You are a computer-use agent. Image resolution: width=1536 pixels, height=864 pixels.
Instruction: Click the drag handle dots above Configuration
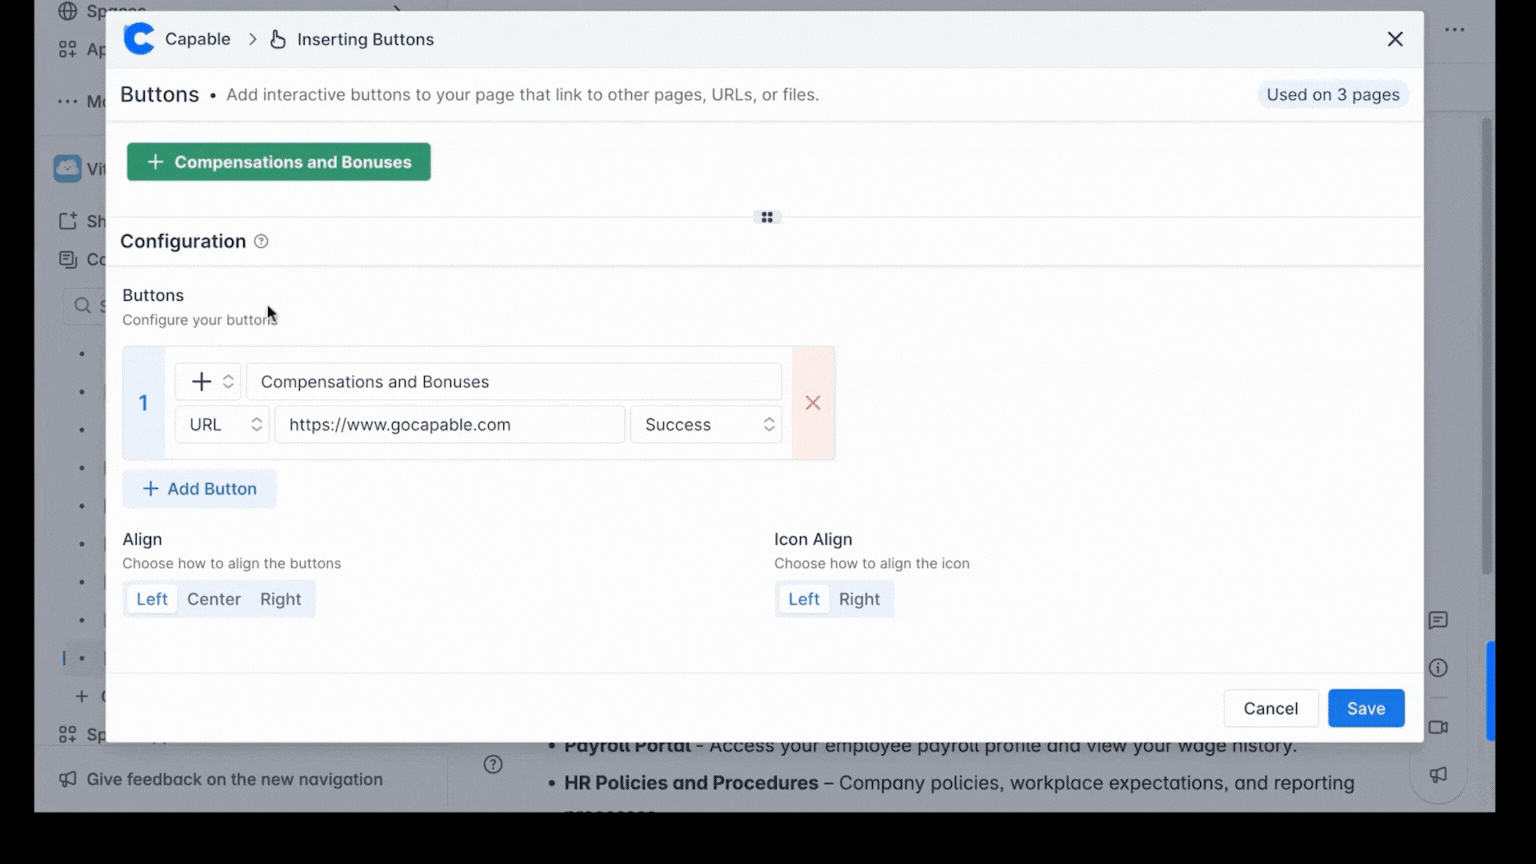coord(766,217)
